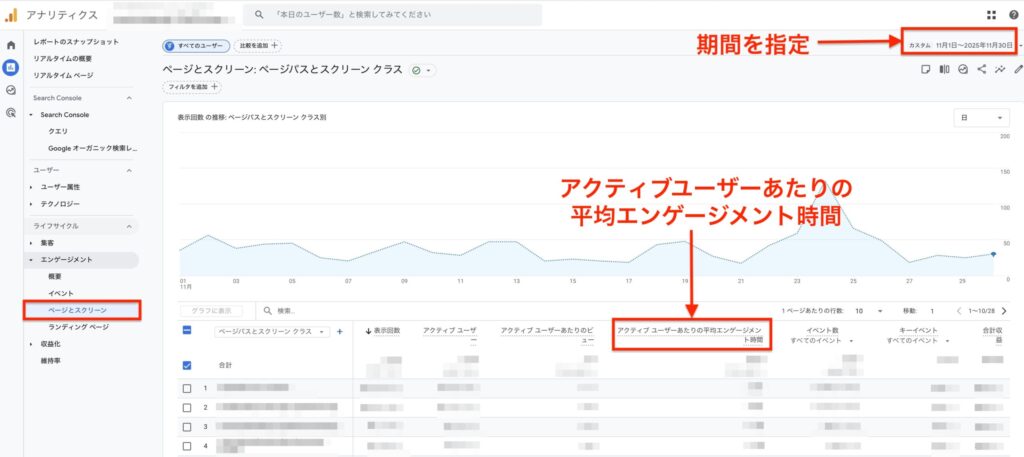Open the Google apps grid icon
This screenshot has width=1024, height=457.
pyautogui.click(x=991, y=15)
